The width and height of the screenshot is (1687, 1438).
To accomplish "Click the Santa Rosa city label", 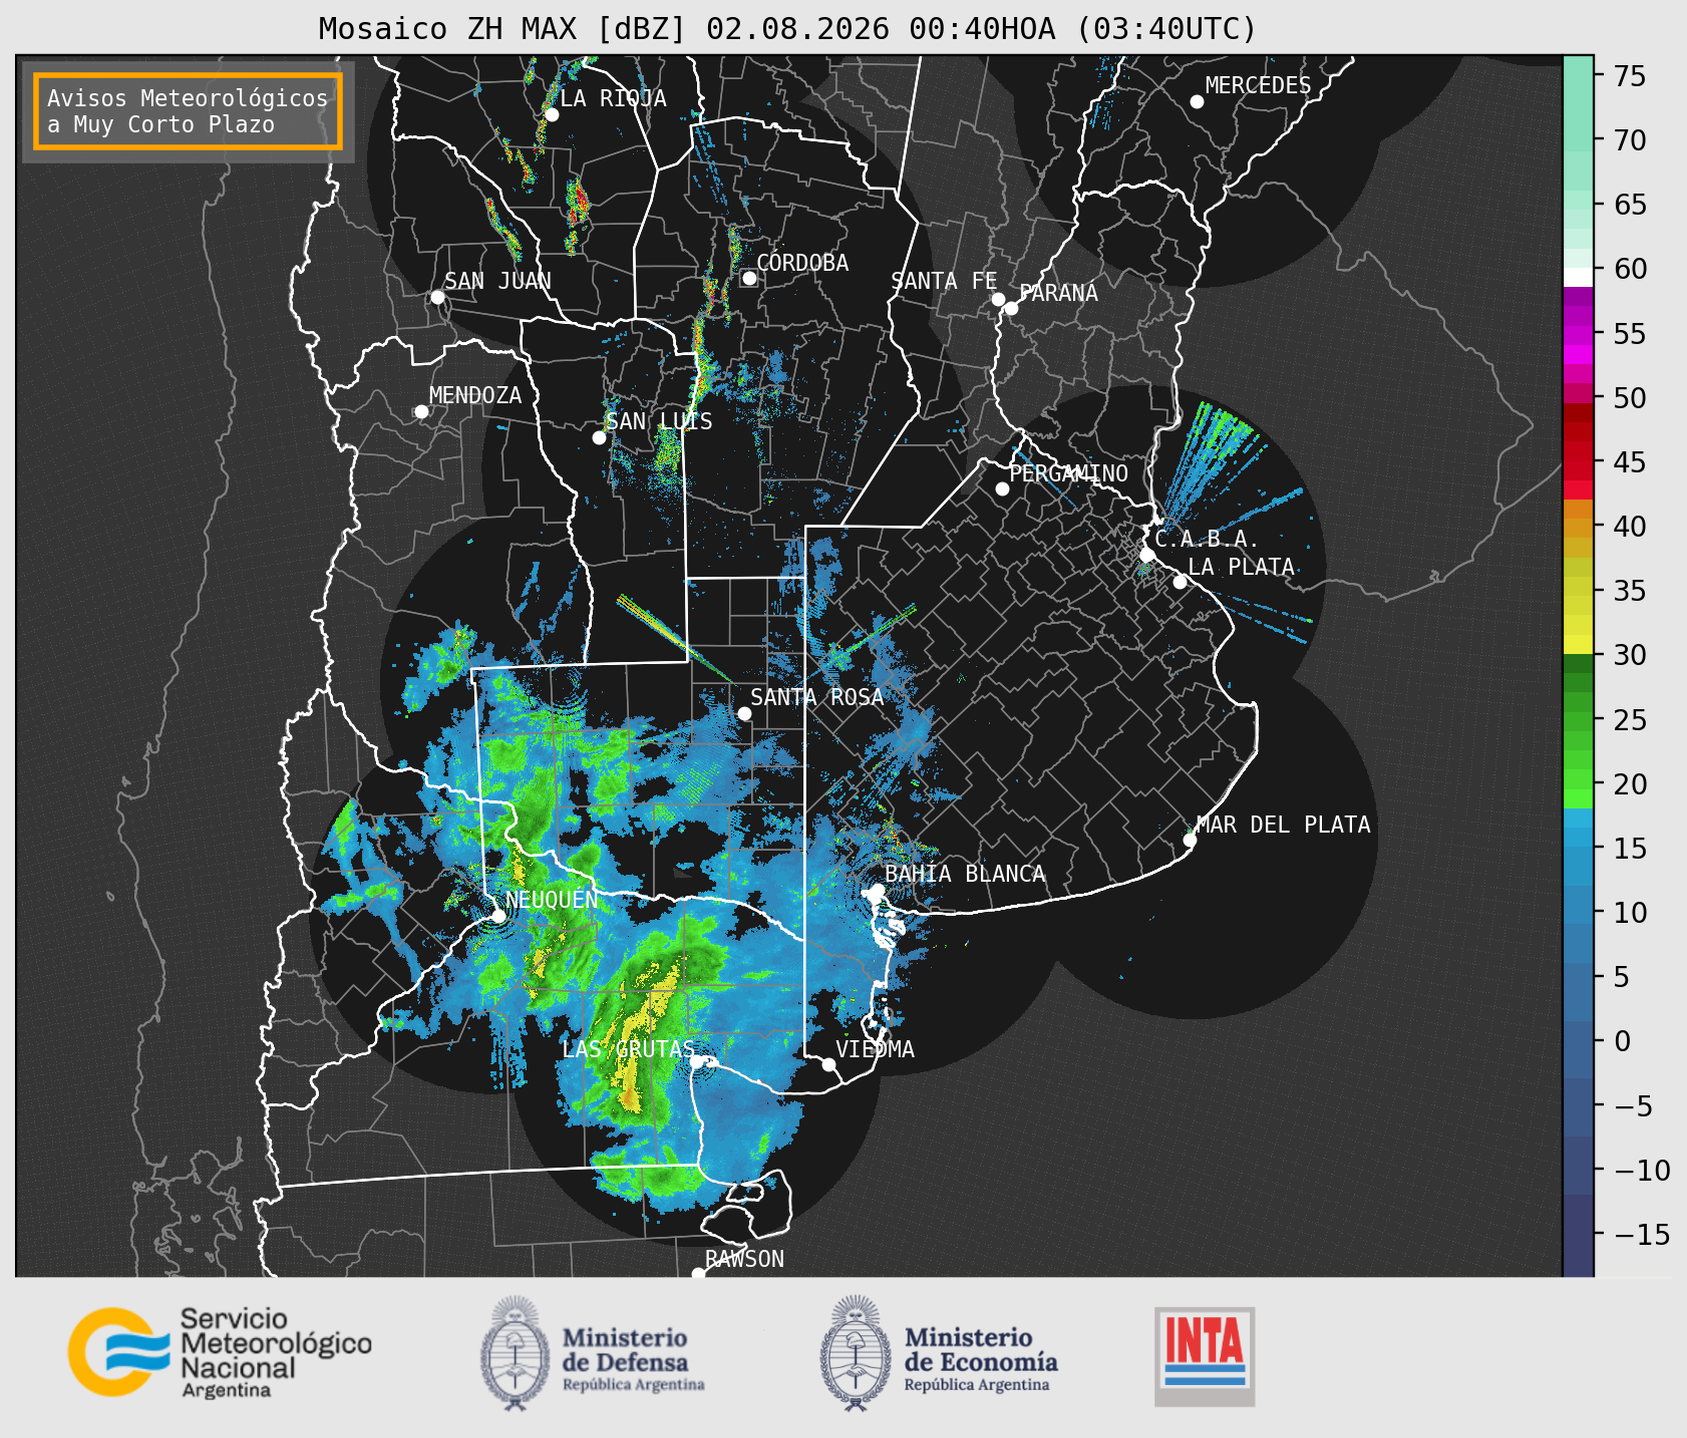I will [817, 697].
